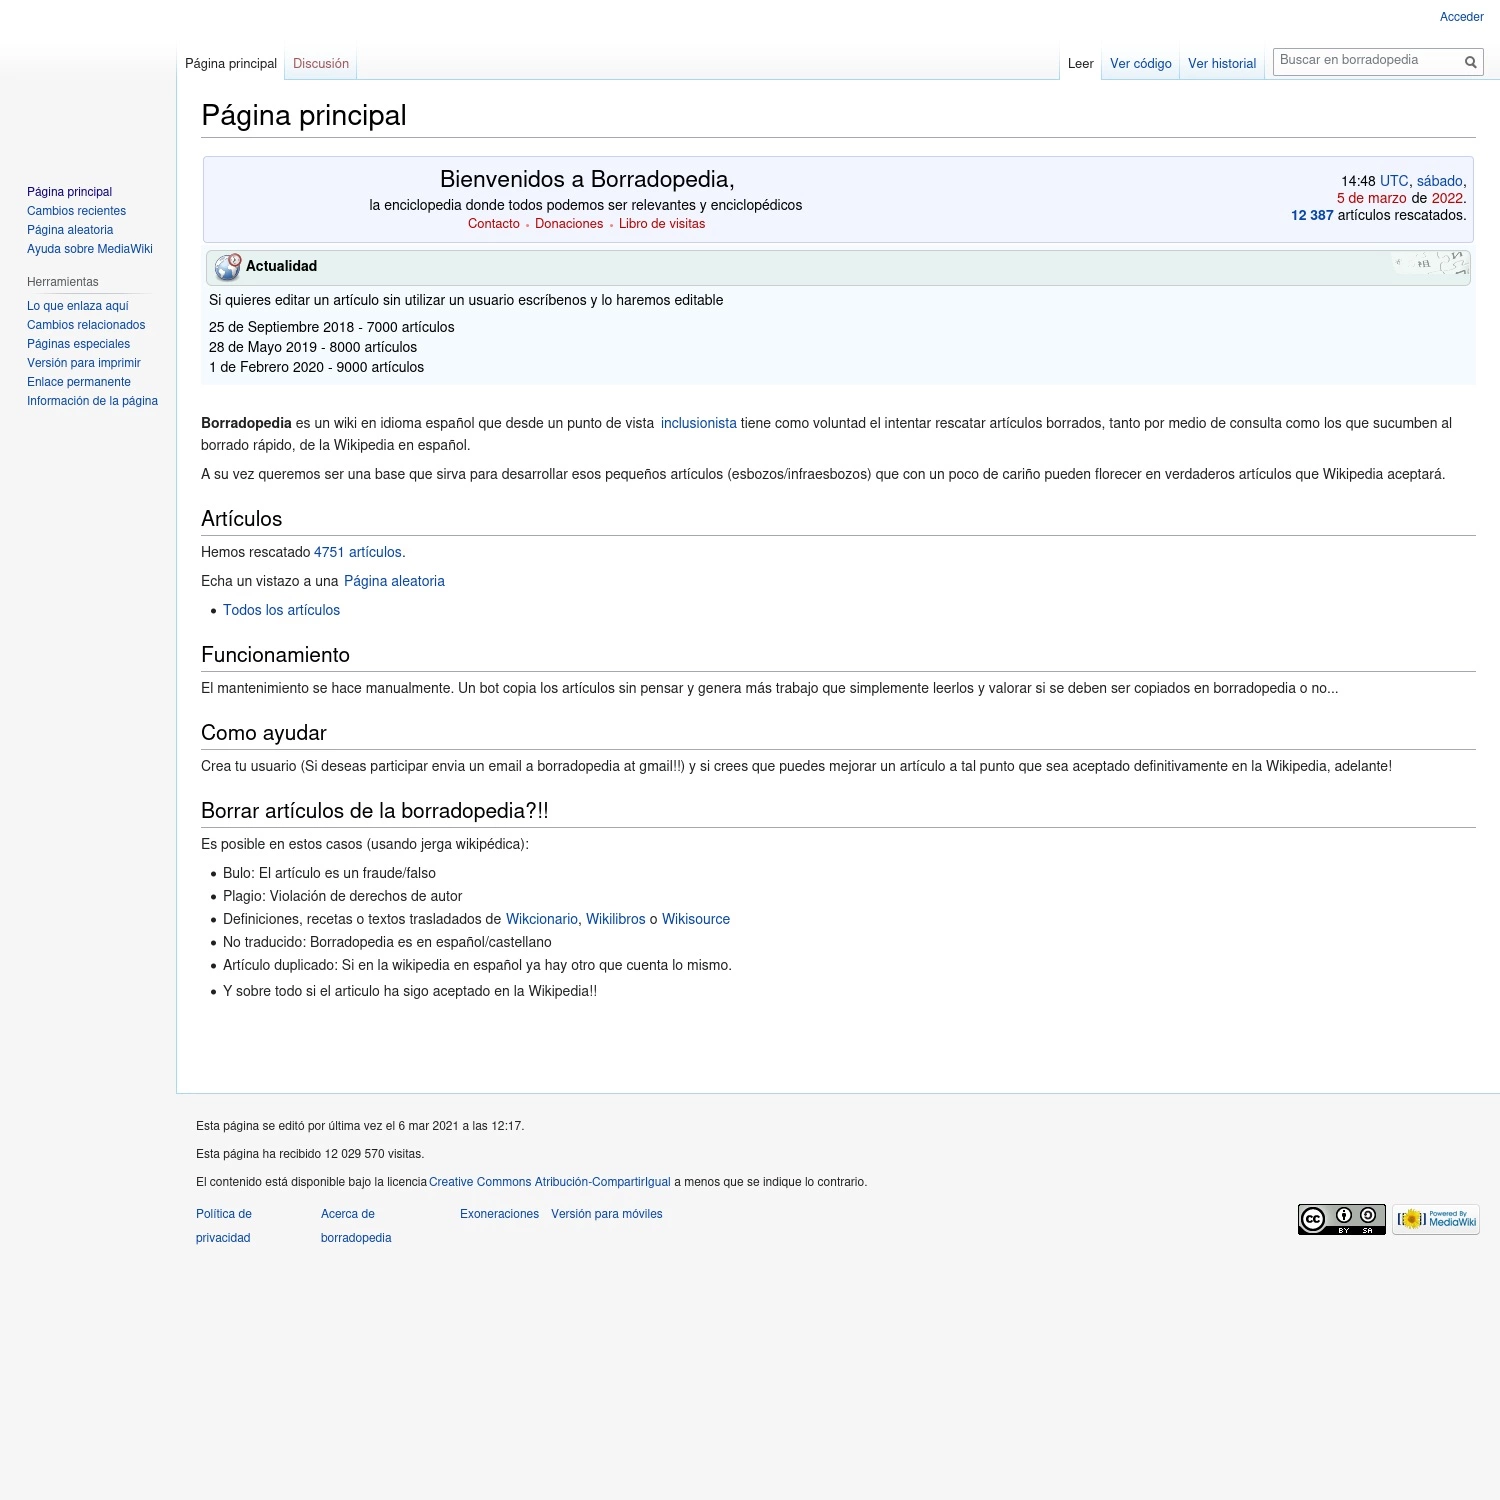Viewport: 1500px width, 1500px height.
Task: Open Página aleatoria link in Artículos section
Action: 394,581
